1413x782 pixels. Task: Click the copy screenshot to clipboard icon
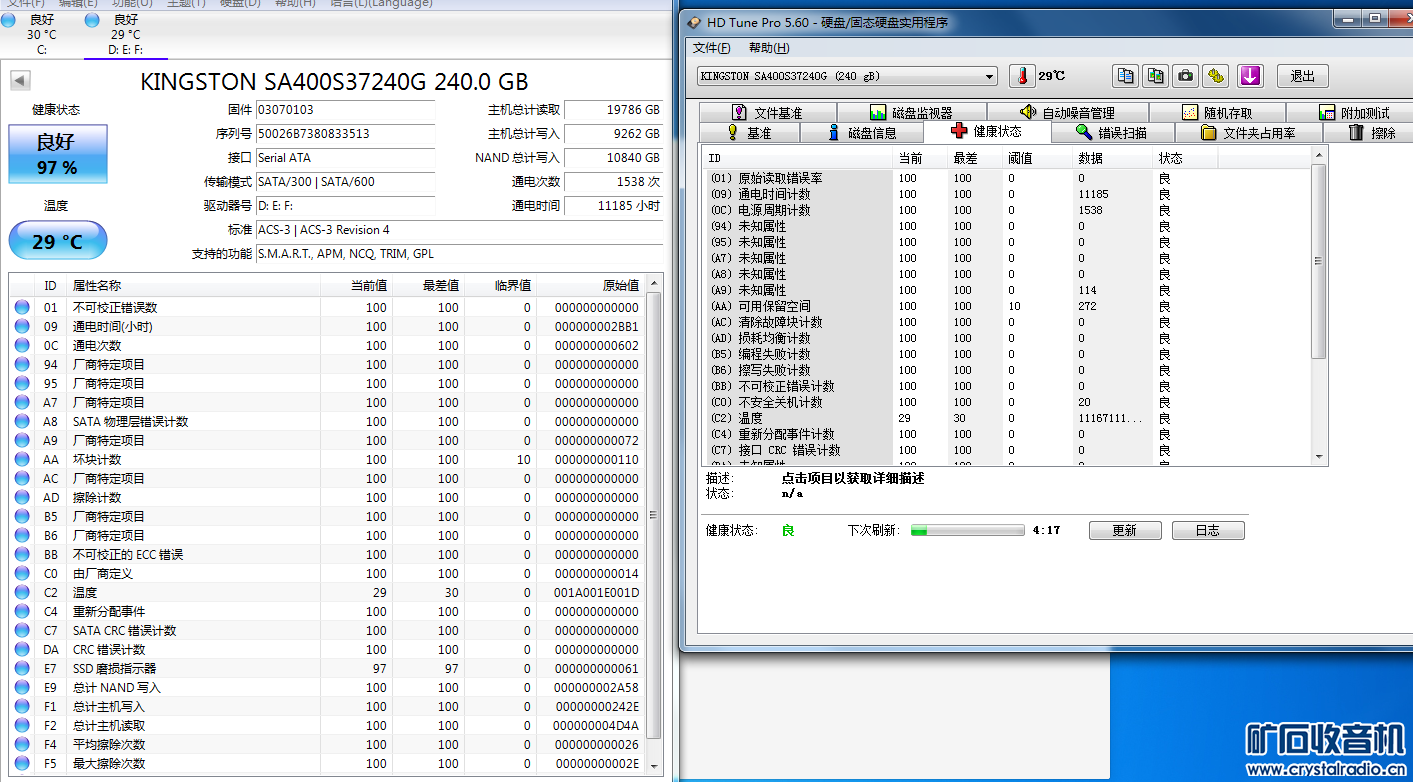click(1156, 76)
